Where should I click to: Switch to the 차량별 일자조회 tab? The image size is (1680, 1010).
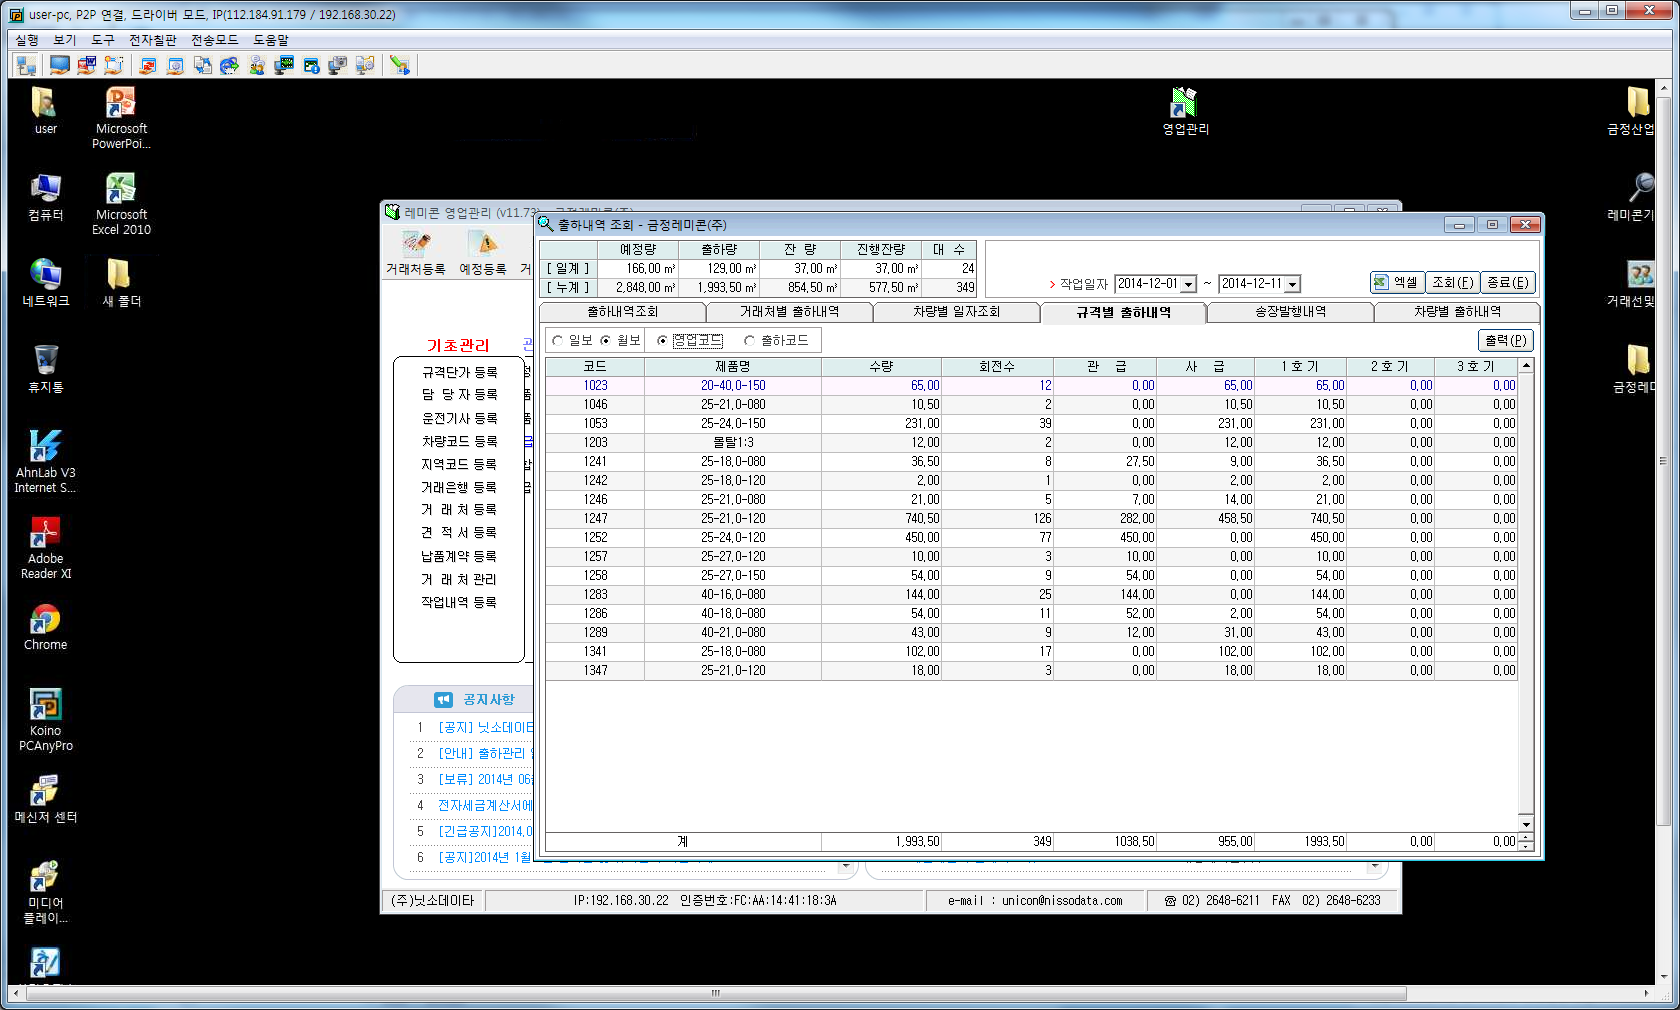click(956, 312)
